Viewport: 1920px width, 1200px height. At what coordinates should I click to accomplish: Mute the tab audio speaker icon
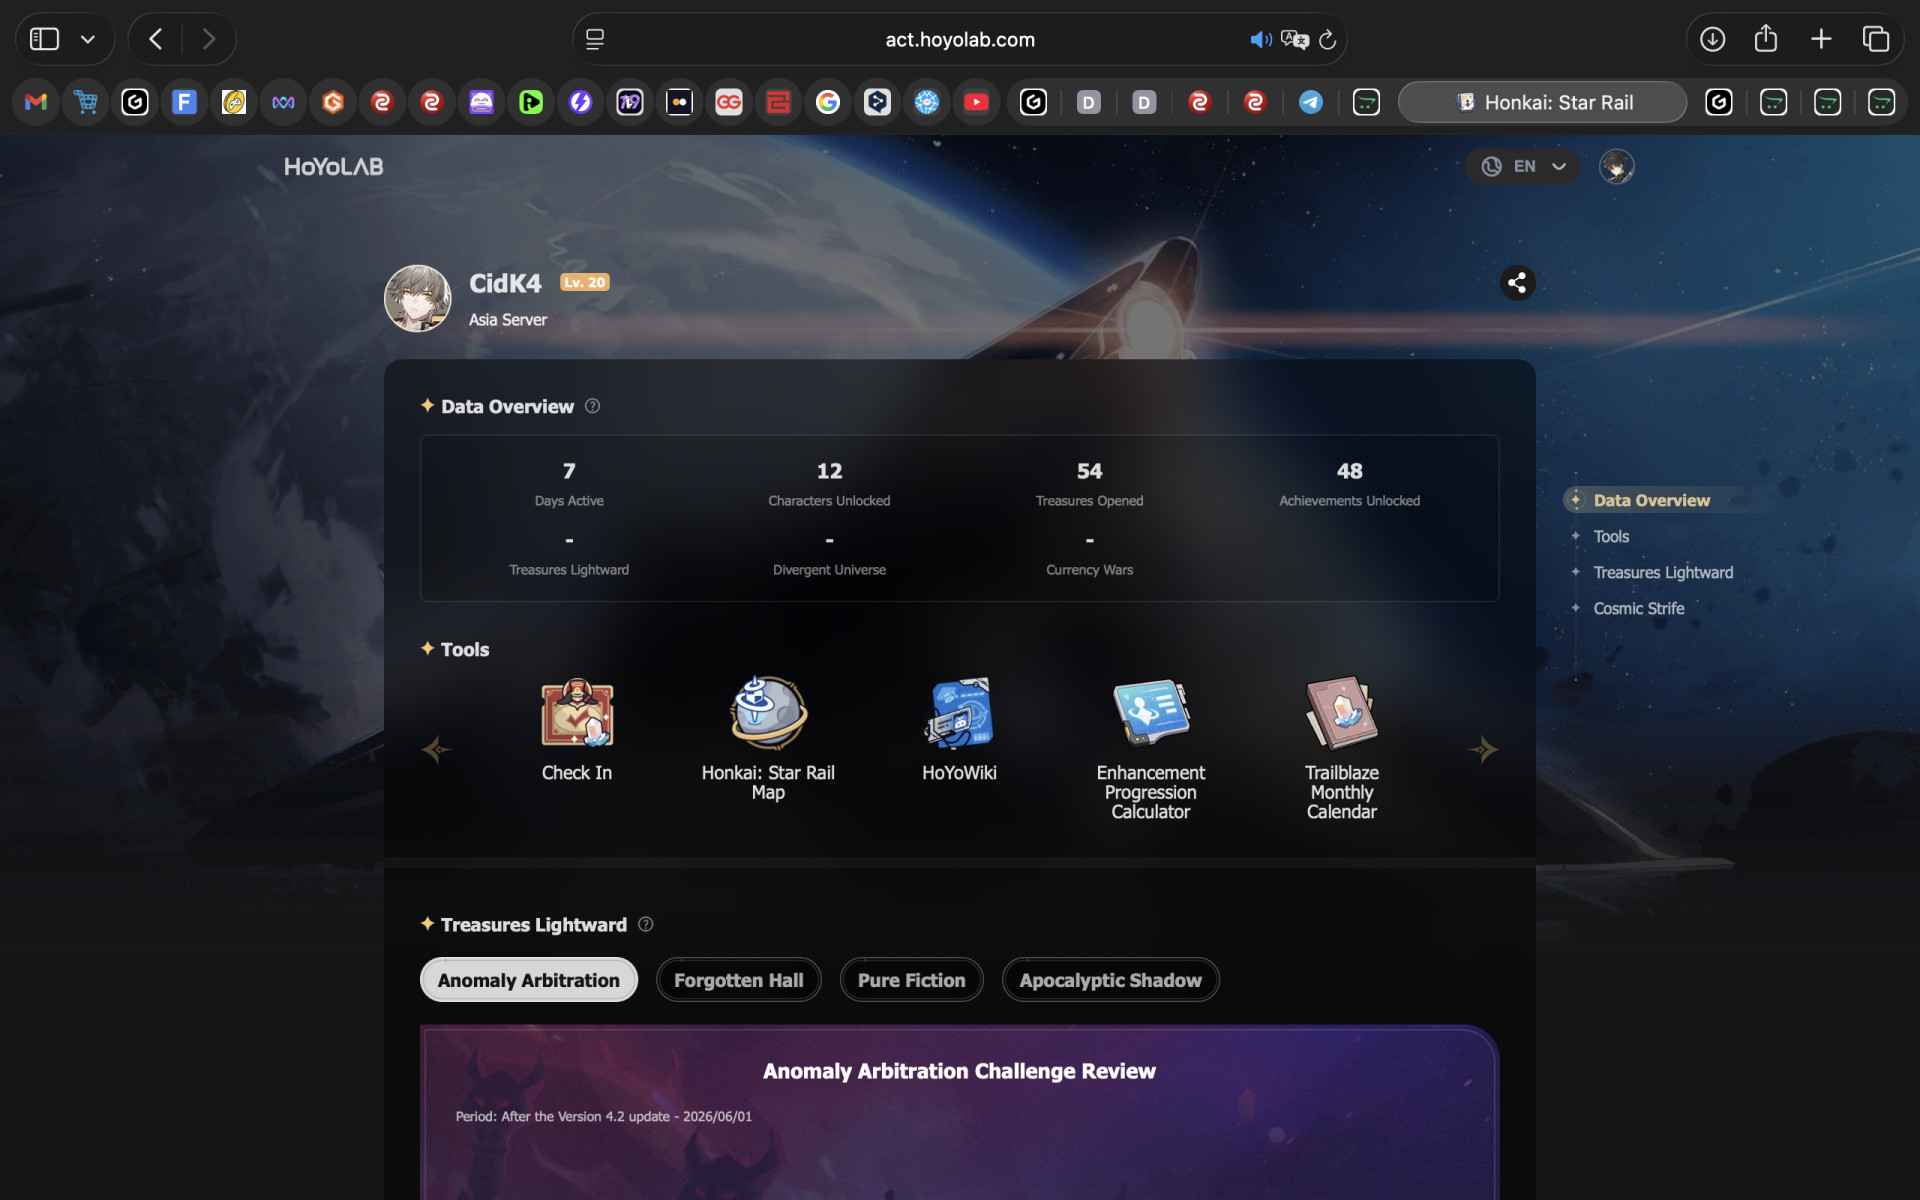(1260, 40)
